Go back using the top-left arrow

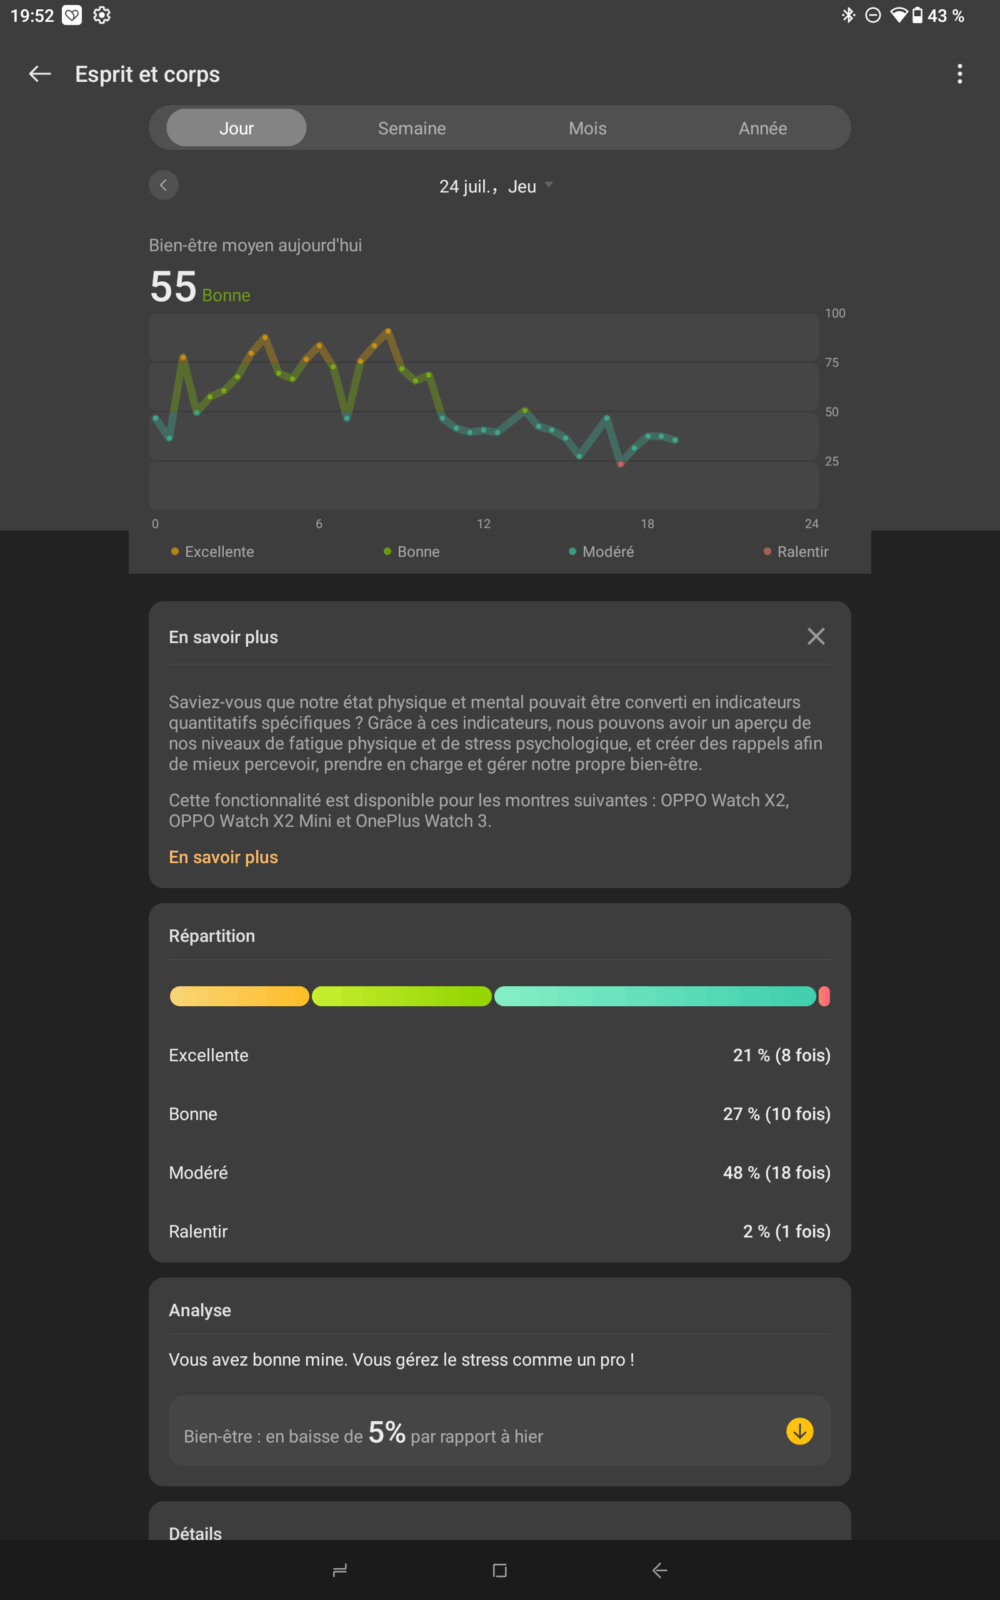coord(40,74)
